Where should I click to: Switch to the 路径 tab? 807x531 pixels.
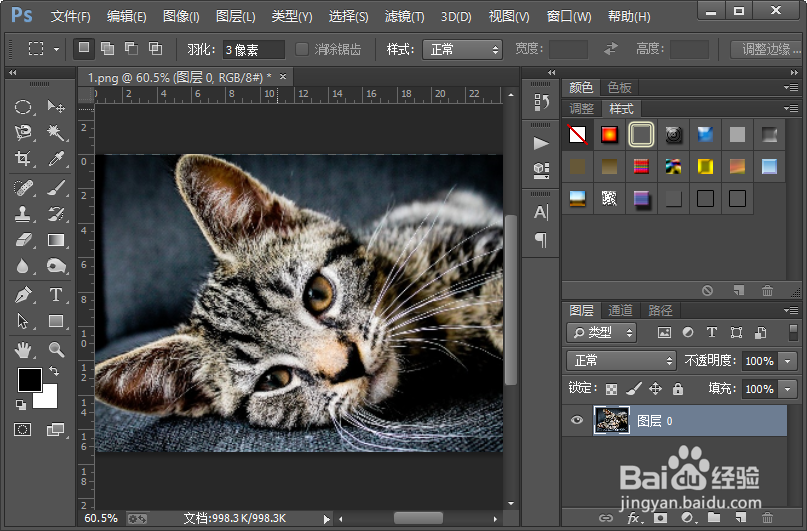660,310
